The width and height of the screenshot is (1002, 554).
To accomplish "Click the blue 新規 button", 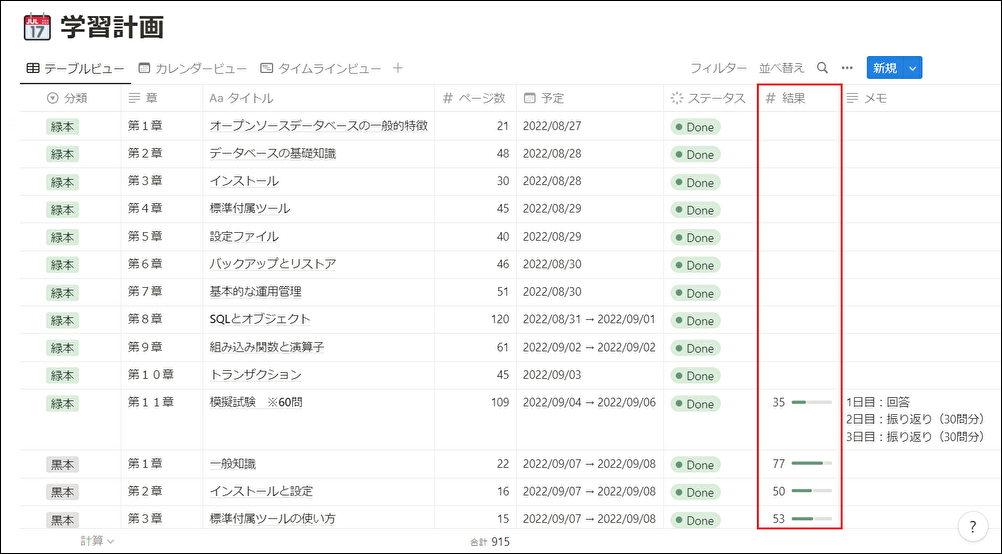I will point(885,68).
